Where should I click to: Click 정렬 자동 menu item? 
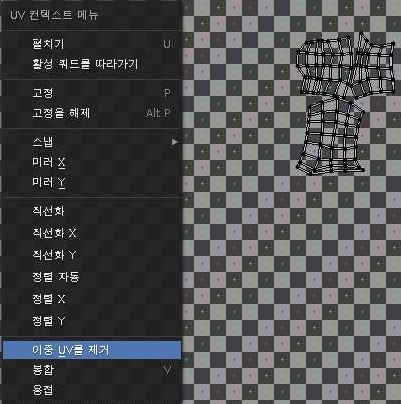point(92,277)
